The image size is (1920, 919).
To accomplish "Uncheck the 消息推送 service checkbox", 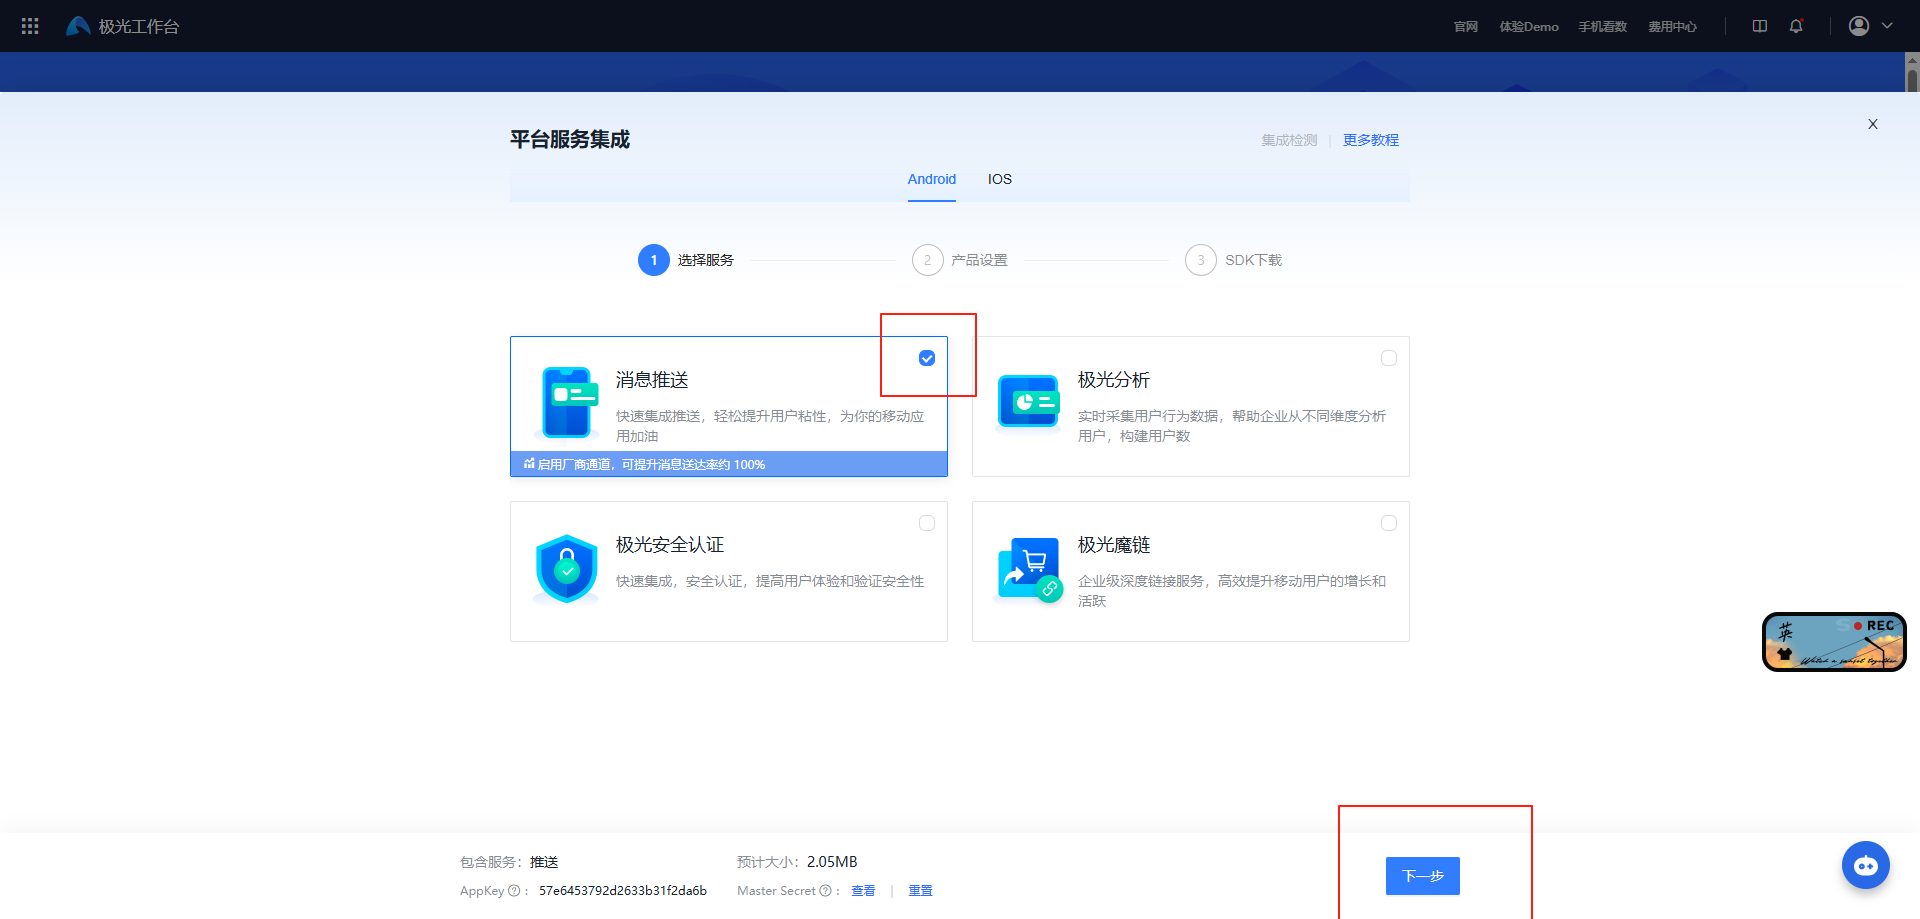I will [x=927, y=358].
